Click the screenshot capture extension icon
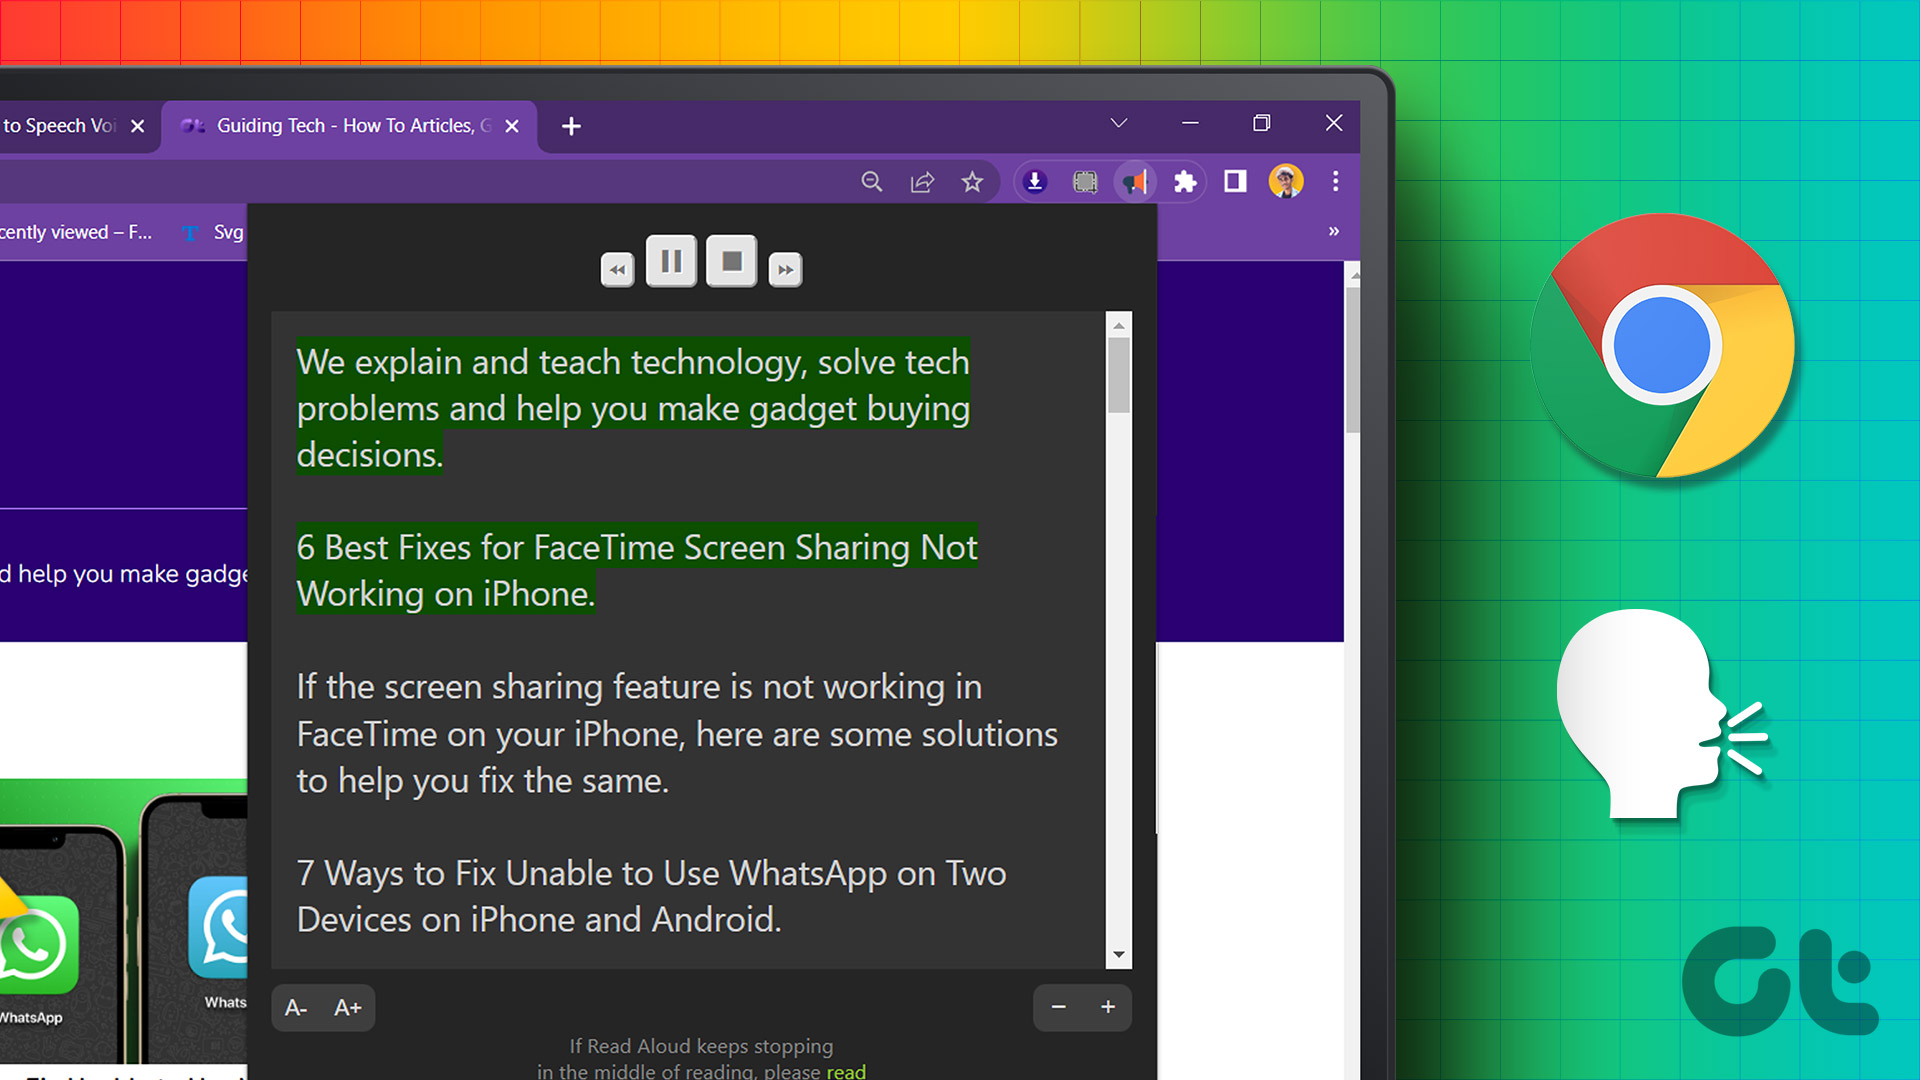Screen dimensions: 1920x1080 click(x=1085, y=182)
